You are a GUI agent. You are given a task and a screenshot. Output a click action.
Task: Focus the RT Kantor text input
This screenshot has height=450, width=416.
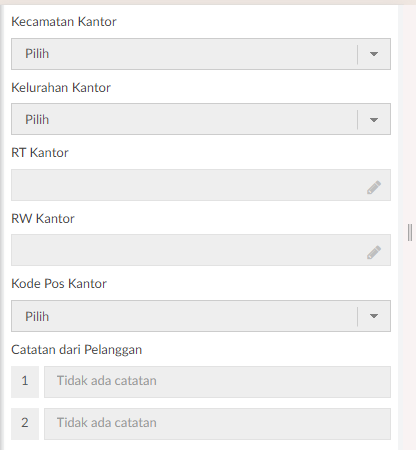pyautogui.click(x=201, y=185)
